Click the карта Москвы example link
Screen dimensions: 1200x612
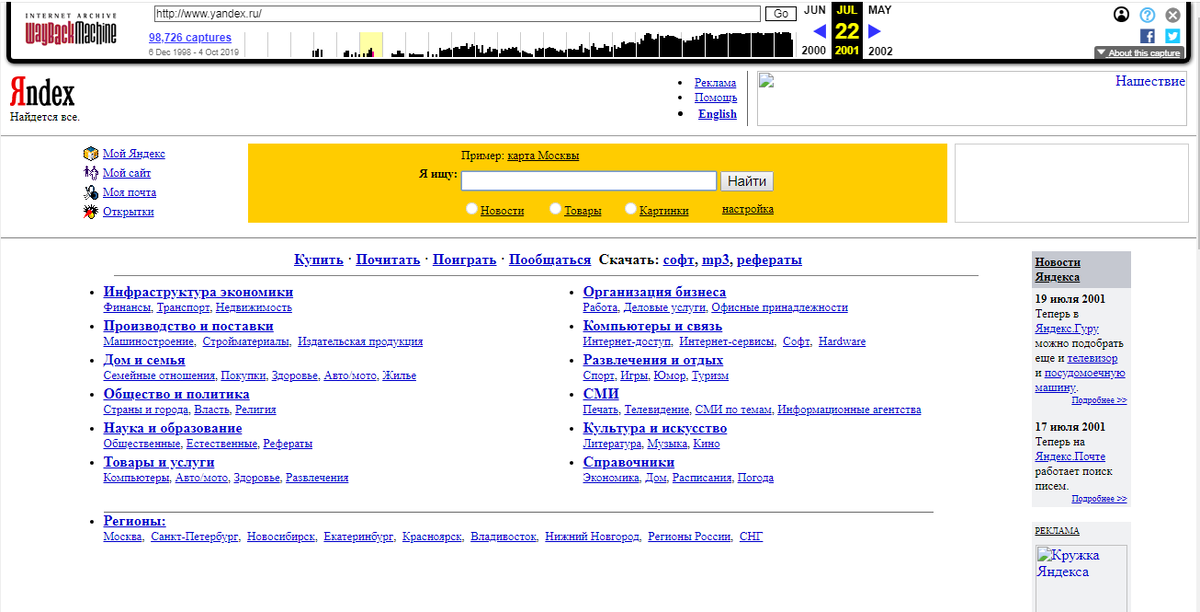pyautogui.click(x=543, y=156)
